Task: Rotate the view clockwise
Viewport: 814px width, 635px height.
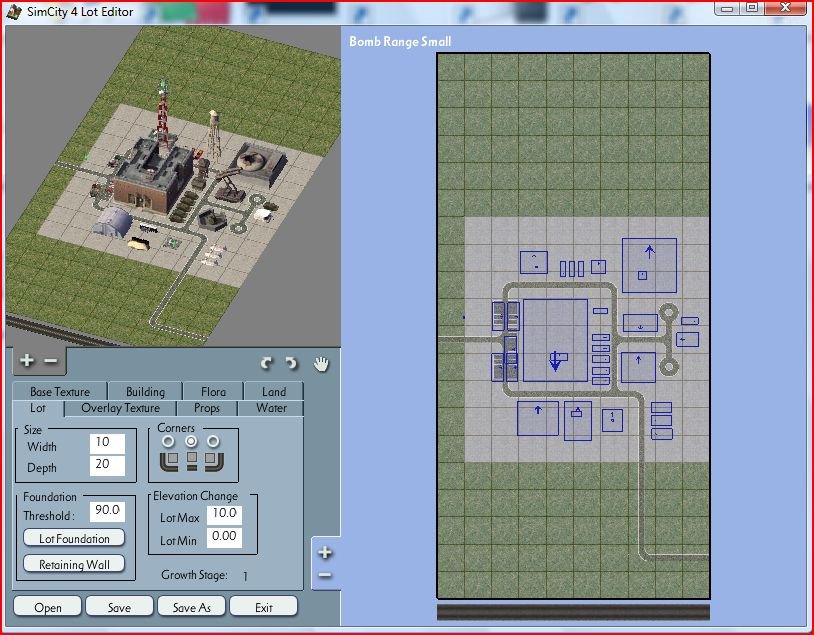Action: click(291, 363)
